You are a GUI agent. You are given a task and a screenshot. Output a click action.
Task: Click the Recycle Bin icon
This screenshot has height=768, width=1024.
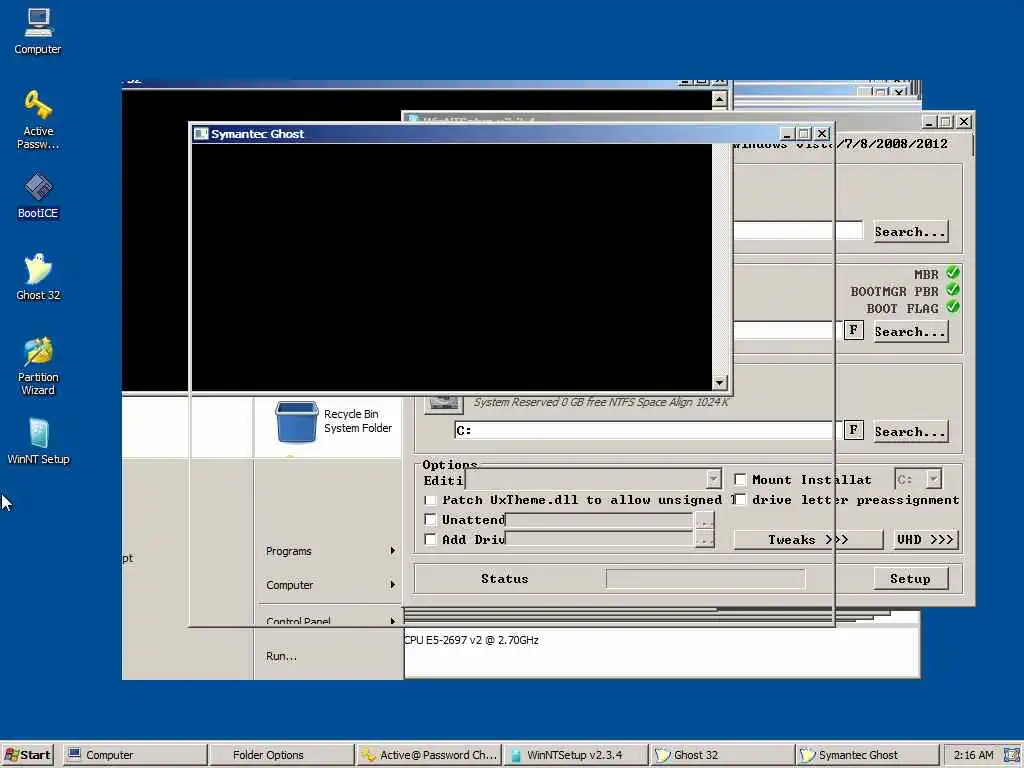[296, 422]
